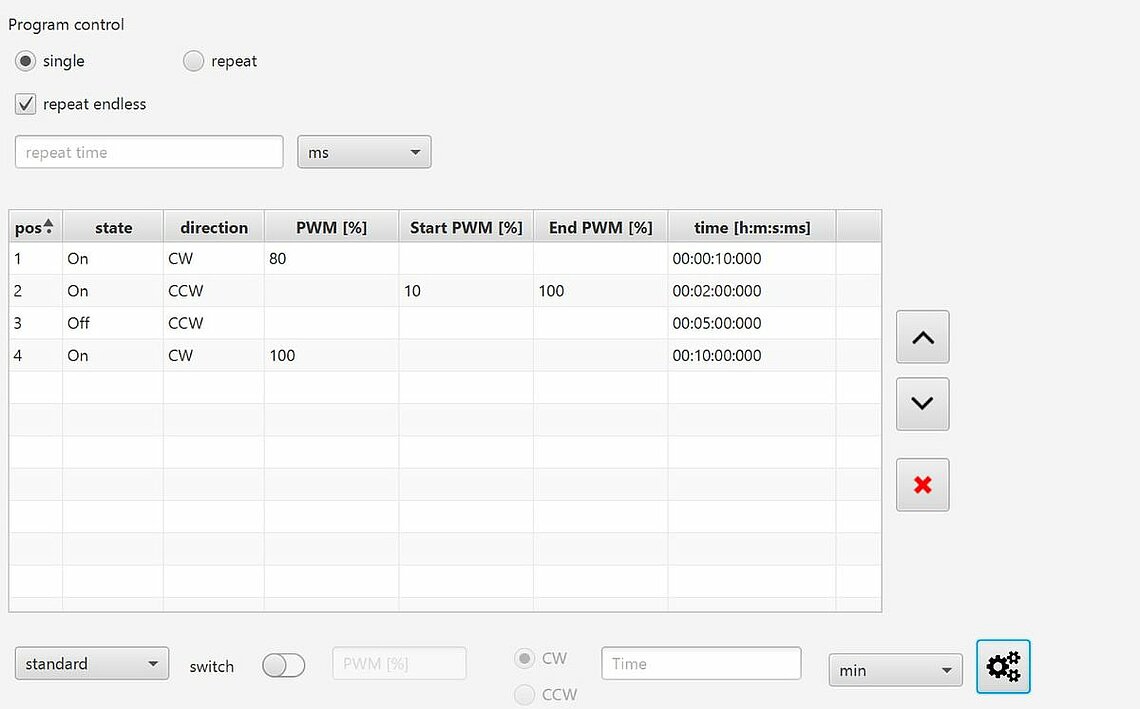1140x709 pixels.
Task: Expand the min unit dropdown
Action: (x=895, y=670)
